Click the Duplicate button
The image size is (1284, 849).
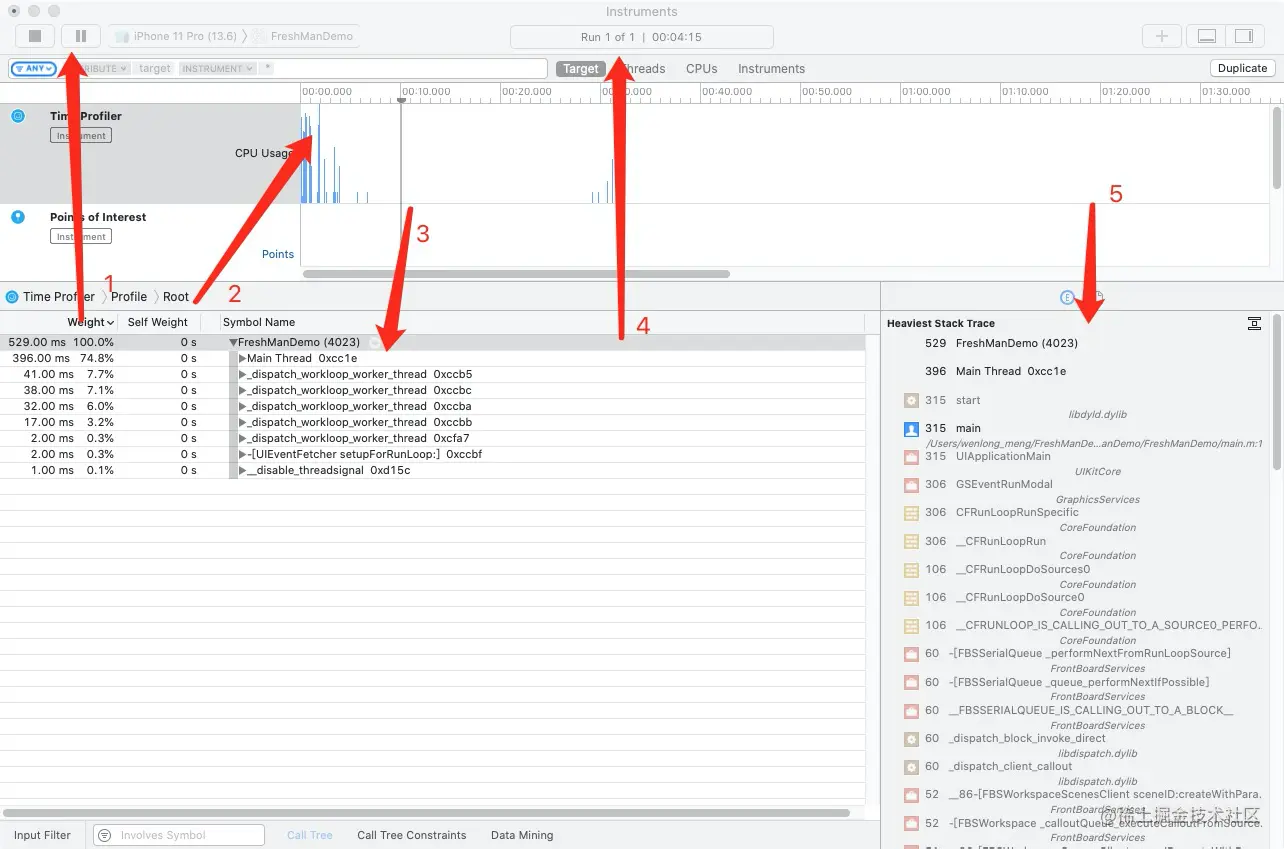click(1243, 68)
